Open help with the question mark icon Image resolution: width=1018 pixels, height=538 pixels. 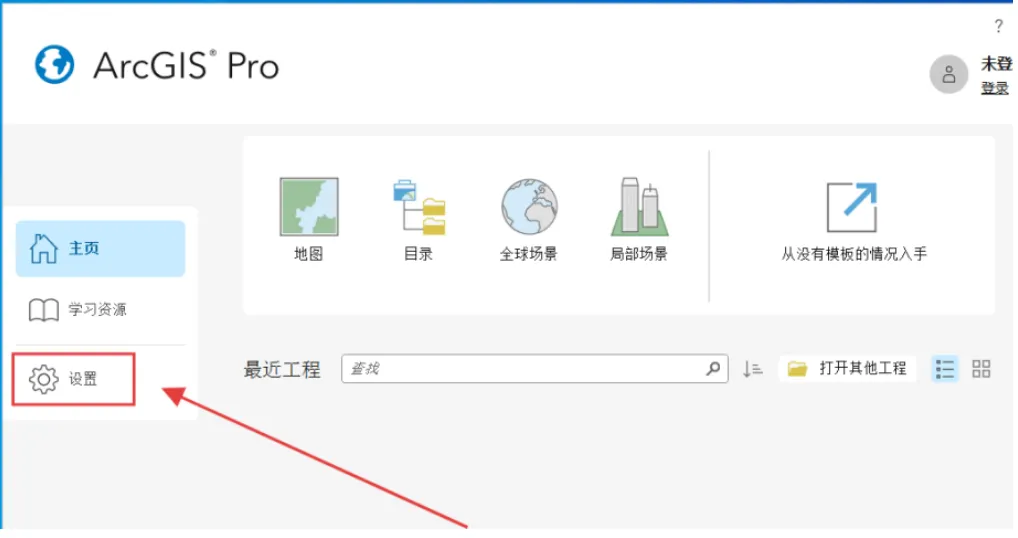[999, 27]
